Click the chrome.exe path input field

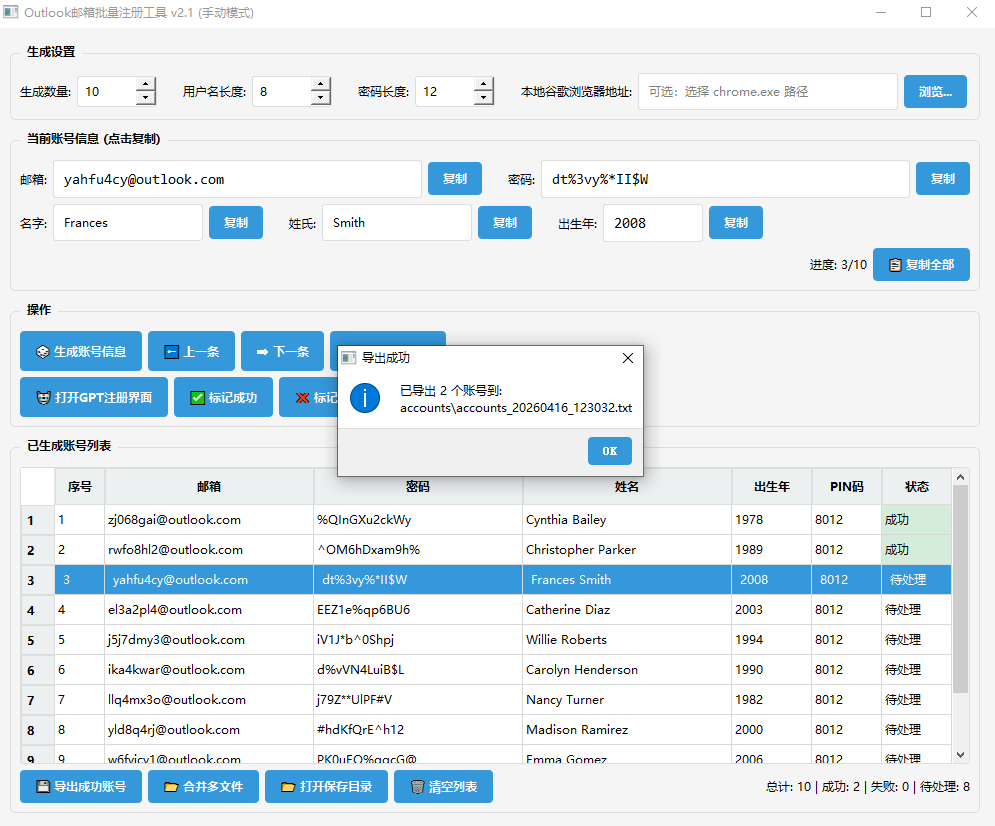point(767,91)
